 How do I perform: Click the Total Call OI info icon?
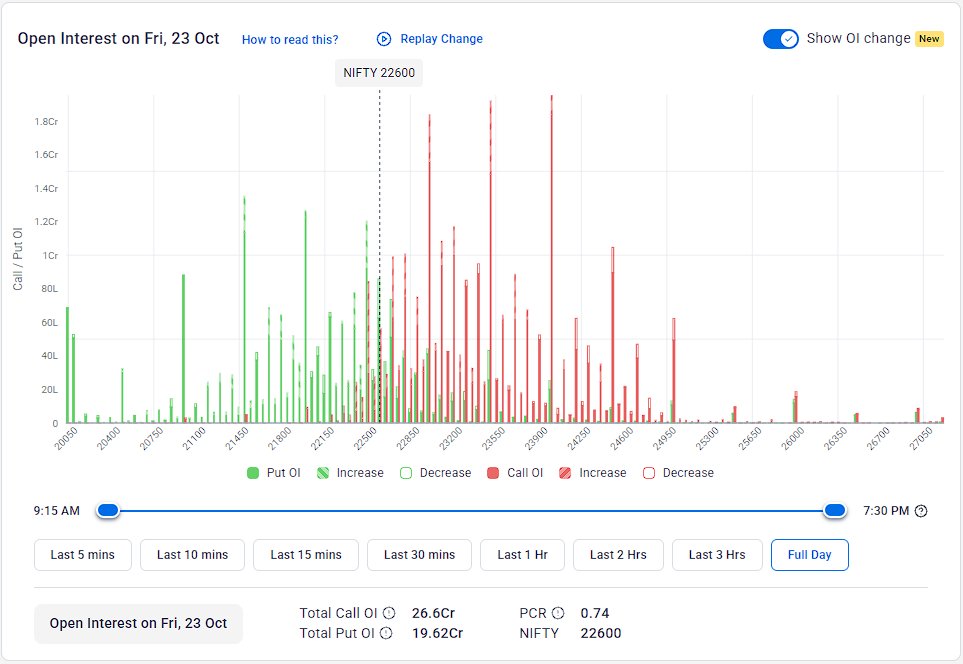tap(389, 613)
